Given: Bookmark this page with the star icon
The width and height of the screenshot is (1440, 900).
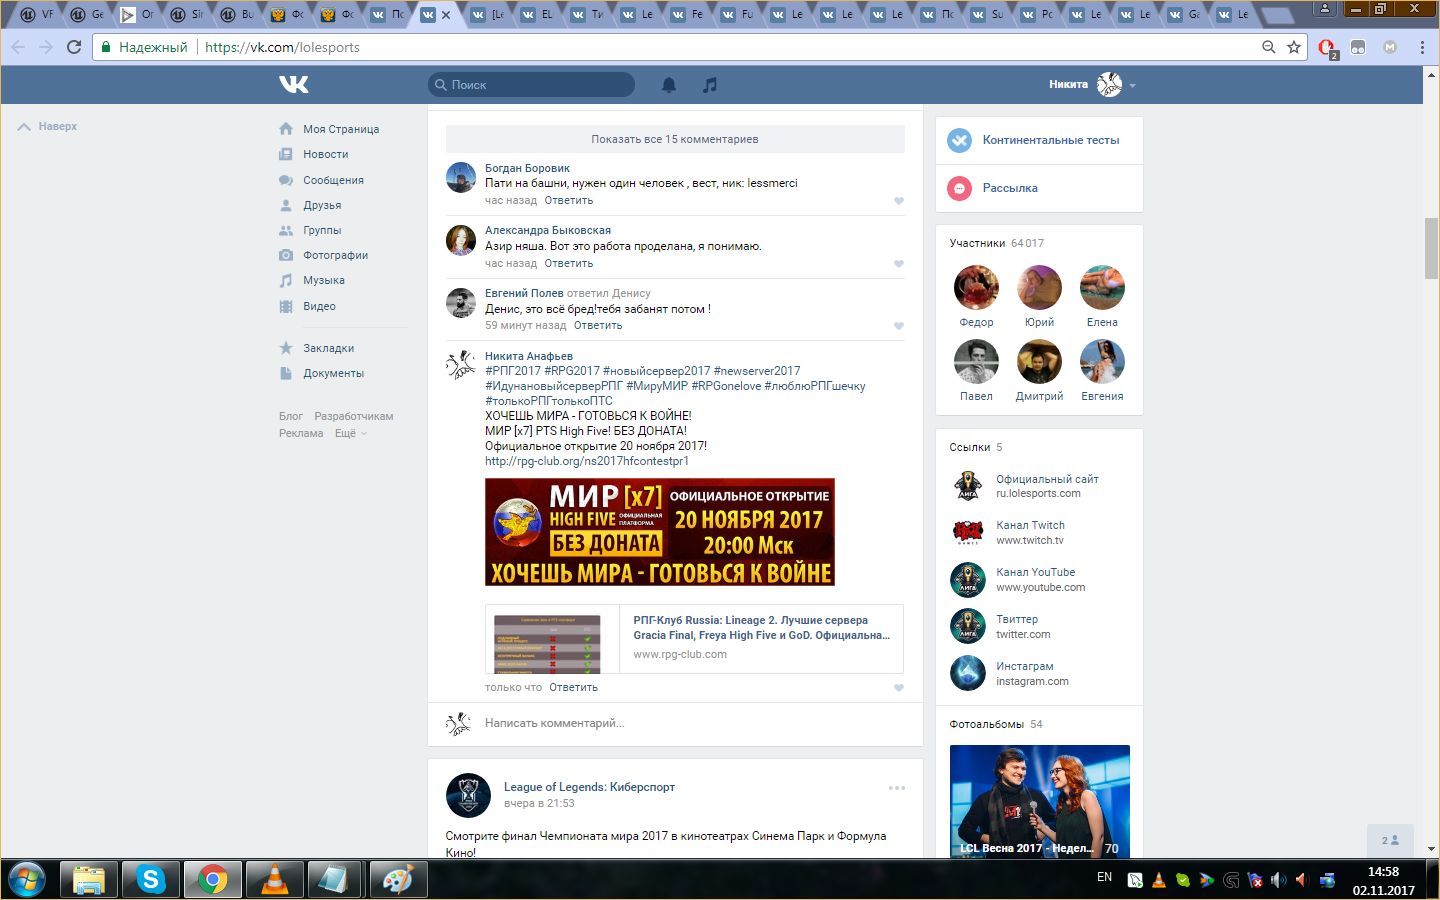Looking at the screenshot, I should (1294, 47).
